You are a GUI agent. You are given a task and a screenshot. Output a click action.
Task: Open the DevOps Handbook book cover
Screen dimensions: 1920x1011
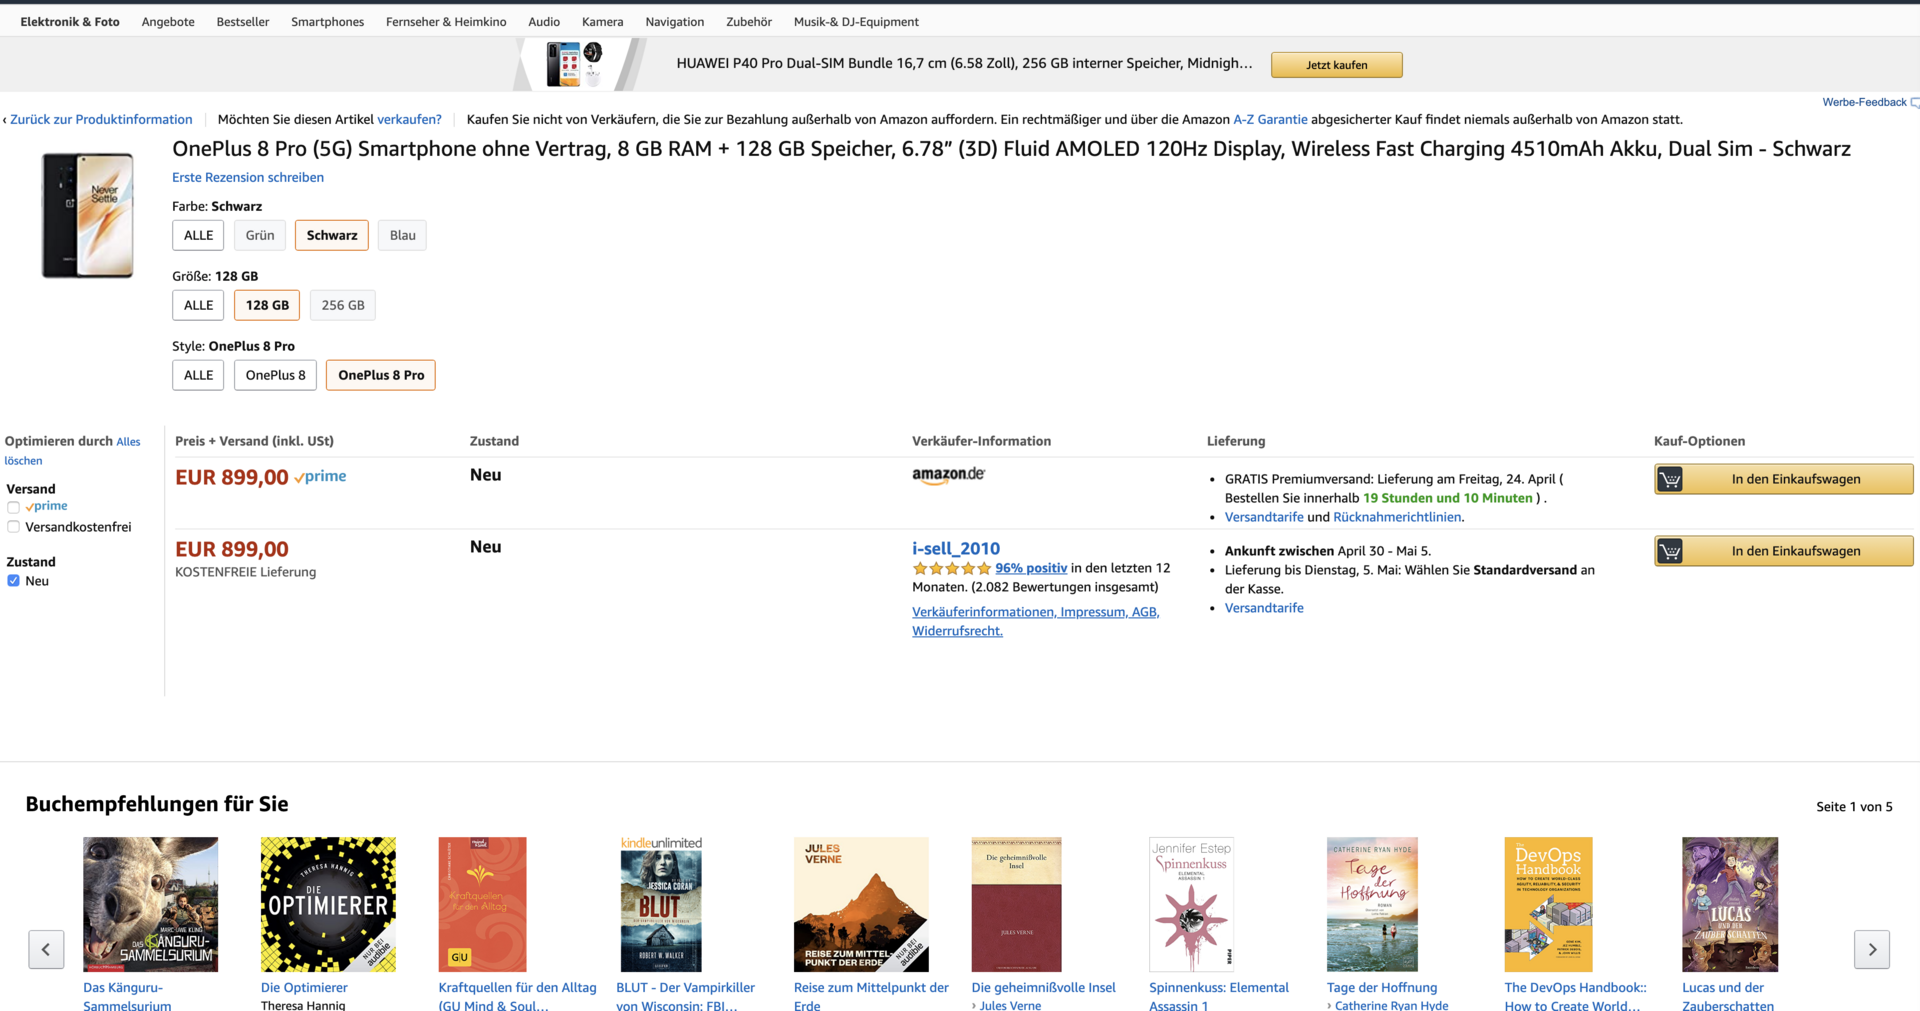pyautogui.click(x=1548, y=904)
